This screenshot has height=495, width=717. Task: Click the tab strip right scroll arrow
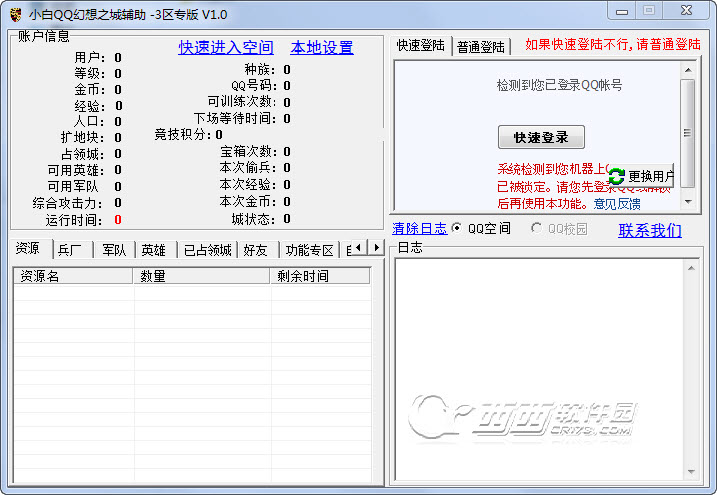(376, 247)
